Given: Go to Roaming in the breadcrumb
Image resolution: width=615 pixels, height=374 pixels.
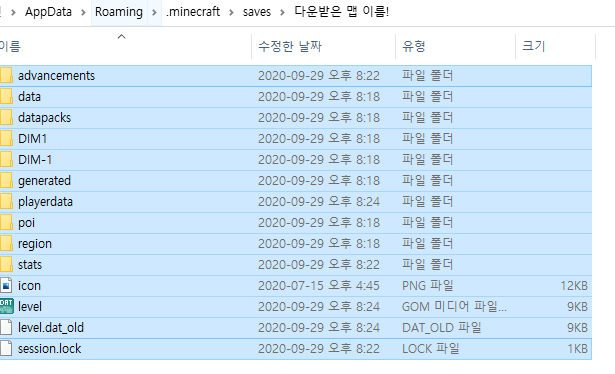Looking at the screenshot, I should [119, 12].
